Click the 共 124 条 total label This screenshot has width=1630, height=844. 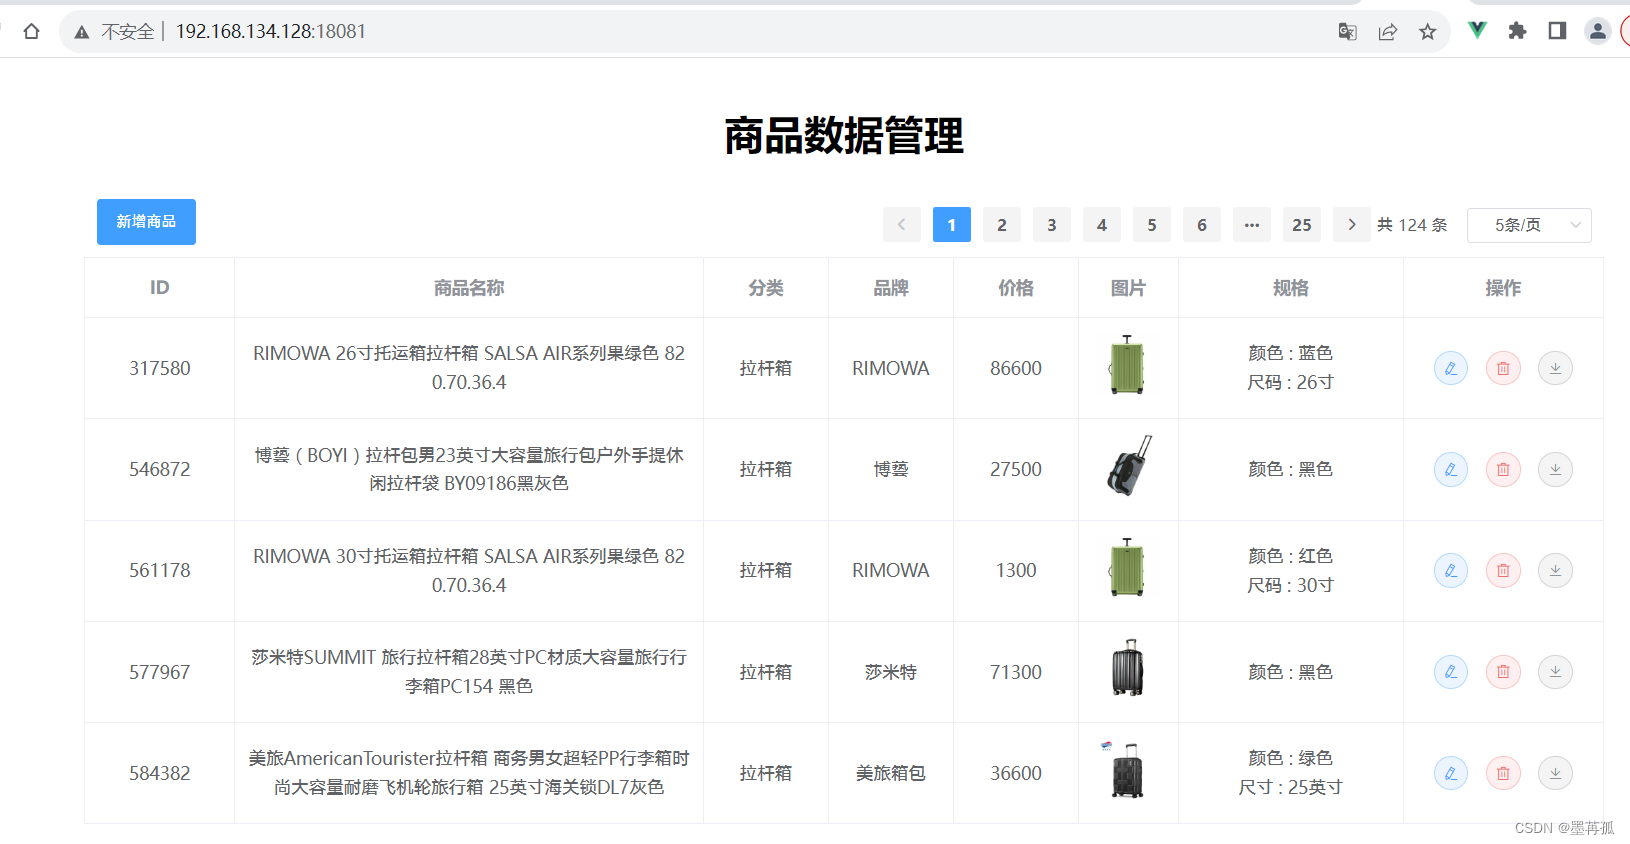[1412, 225]
